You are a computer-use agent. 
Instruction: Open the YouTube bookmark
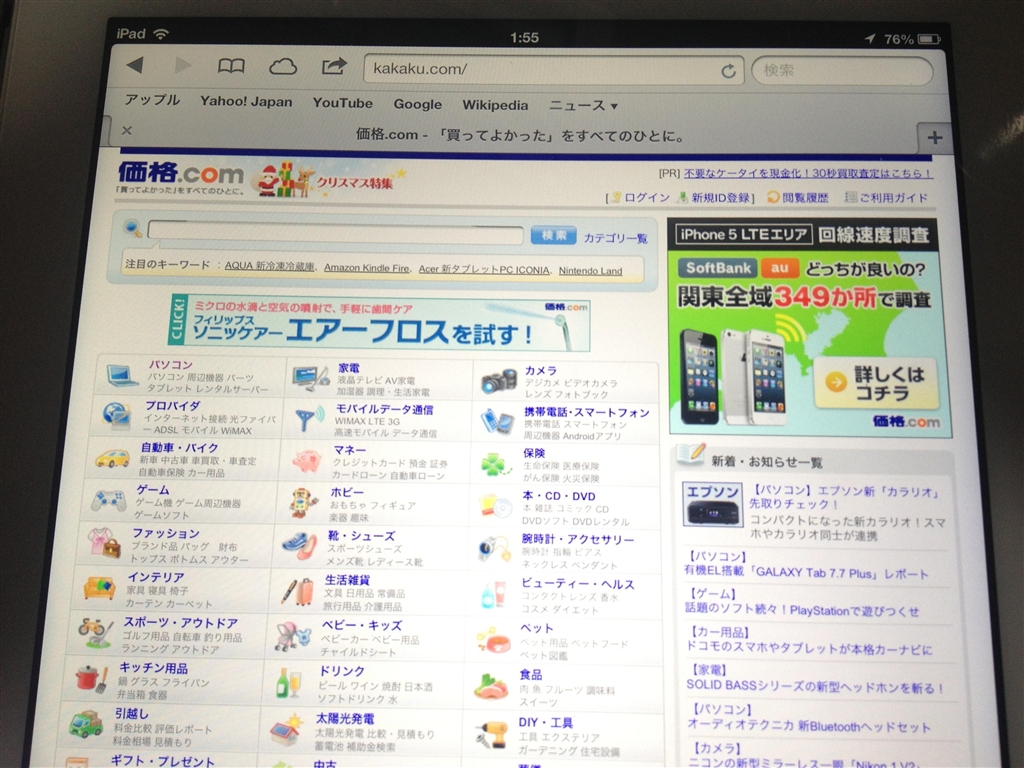342,103
